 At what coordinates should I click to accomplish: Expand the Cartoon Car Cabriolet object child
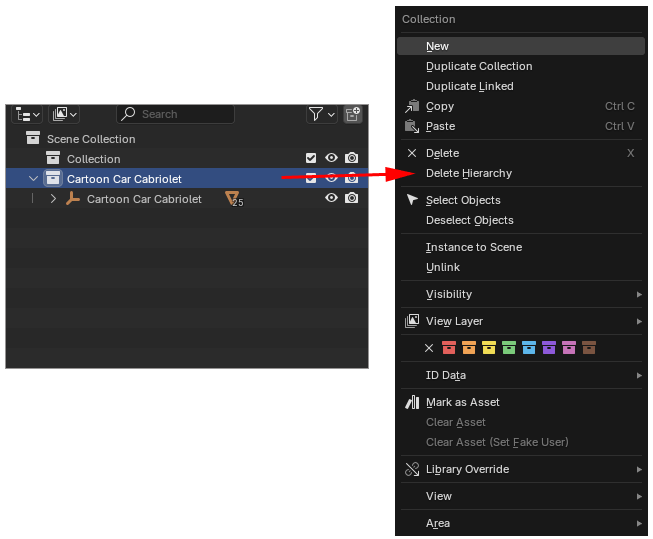coord(53,199)
